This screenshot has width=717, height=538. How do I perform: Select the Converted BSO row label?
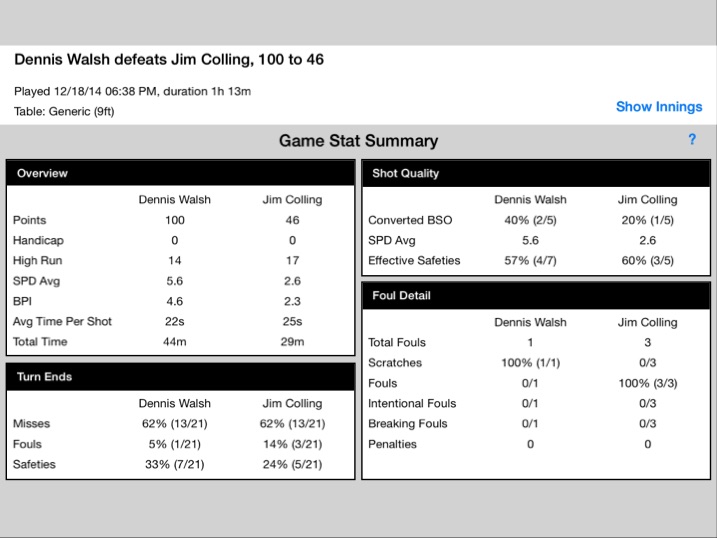point(410,220)
